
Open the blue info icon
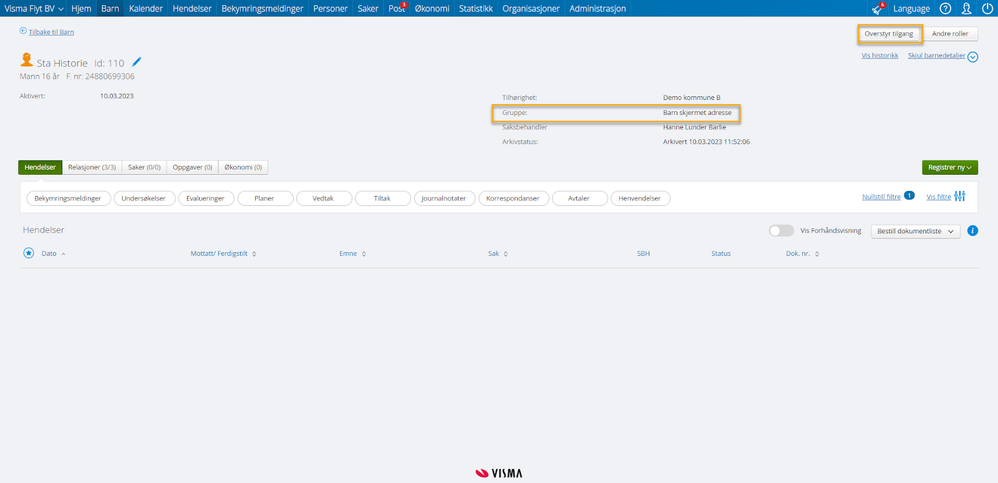pos(972,231)
